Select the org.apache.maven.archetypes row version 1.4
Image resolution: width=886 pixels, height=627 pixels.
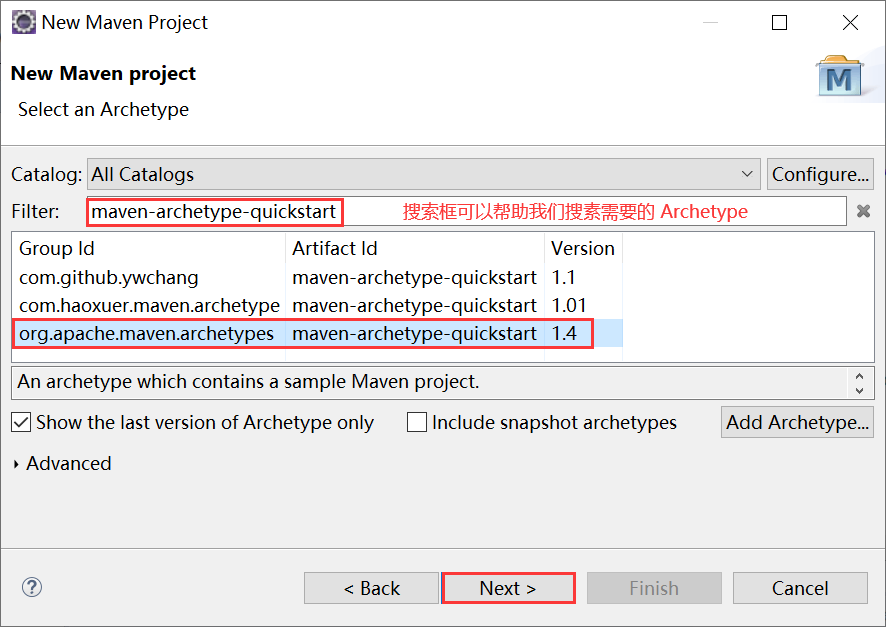coord(300,333)
